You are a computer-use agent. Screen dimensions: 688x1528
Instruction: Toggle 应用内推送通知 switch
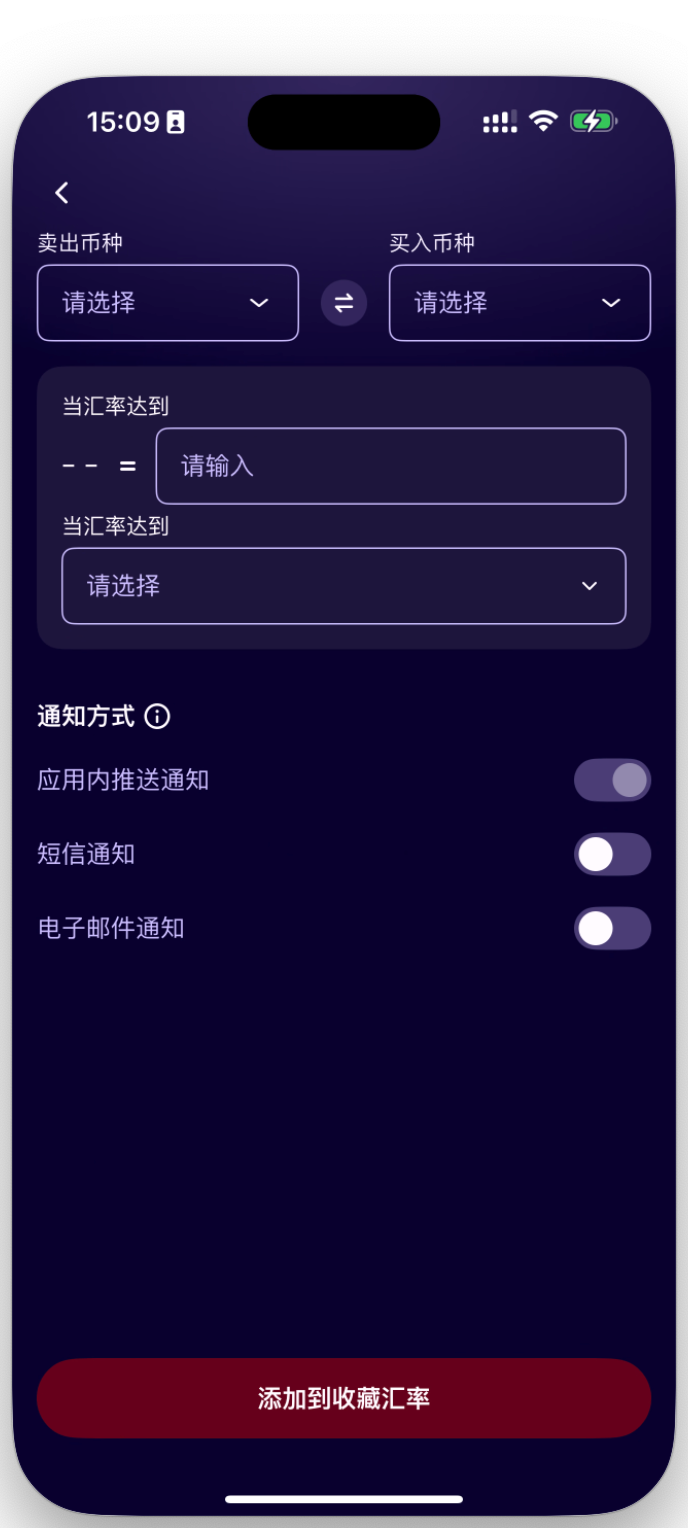pyautogui.click(x=612, y=780)
